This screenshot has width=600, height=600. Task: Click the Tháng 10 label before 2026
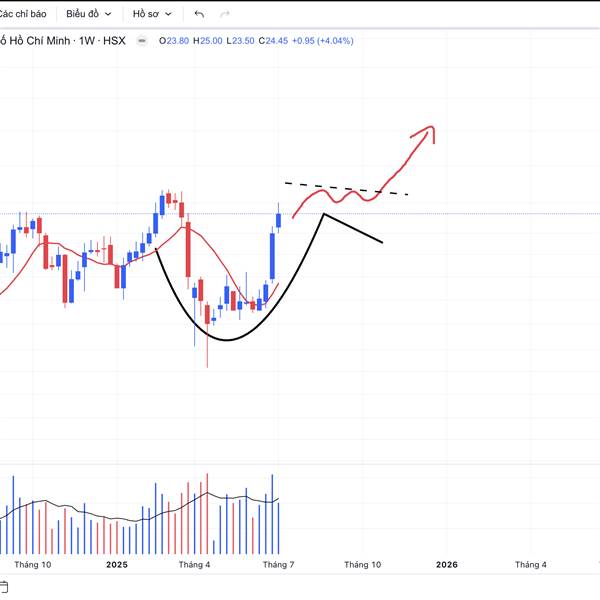(x=362, y=564)
